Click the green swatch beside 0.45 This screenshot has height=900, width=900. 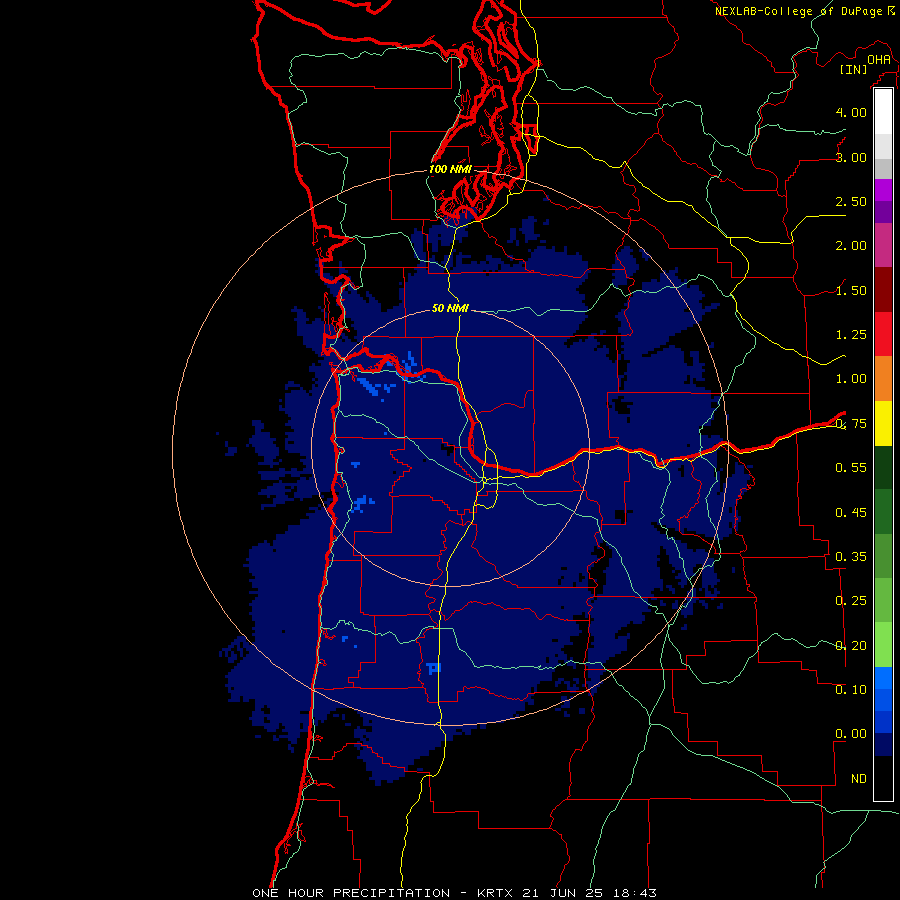click(x=883, y=511)
